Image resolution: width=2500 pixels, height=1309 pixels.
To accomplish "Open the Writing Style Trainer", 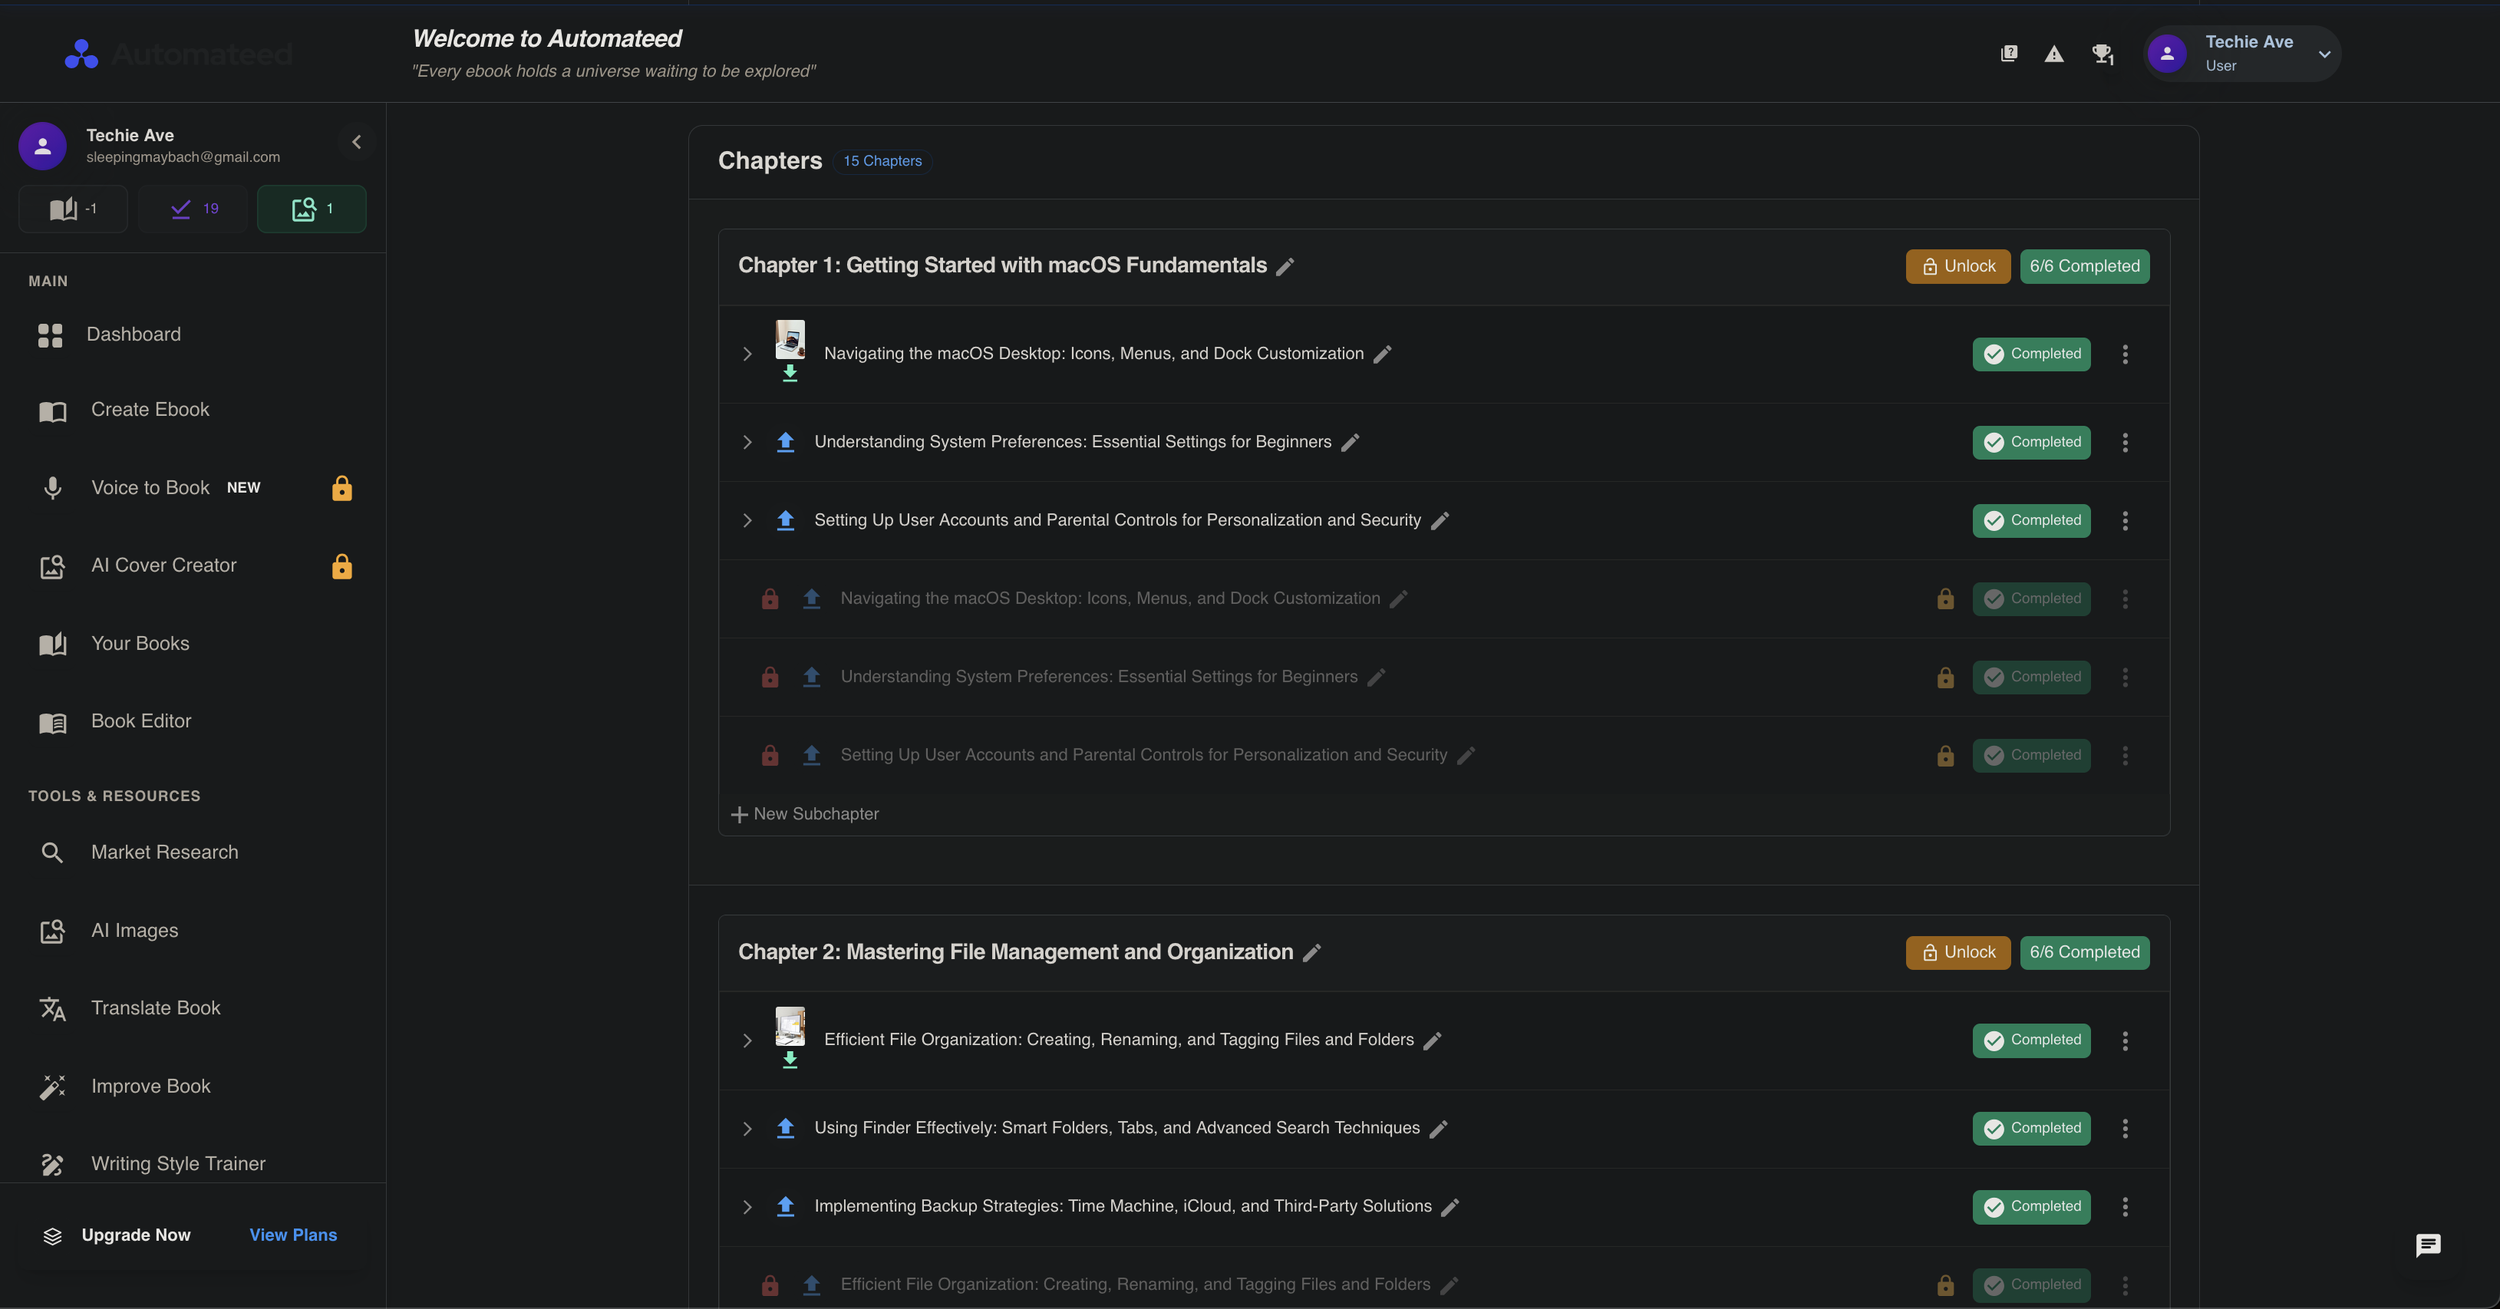I will pyautogui.click(x=177, y=1163).
